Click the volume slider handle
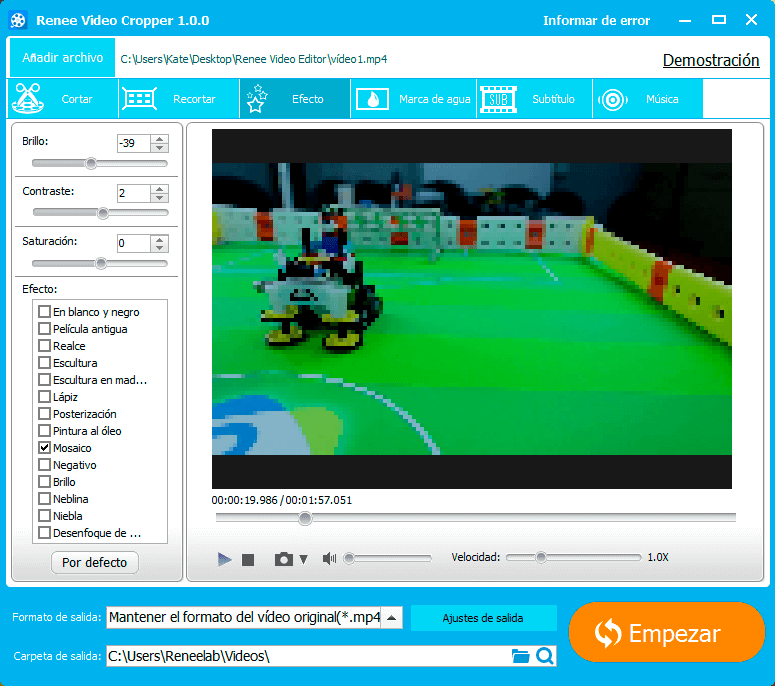This screenshot has height=686, width=775. (349, 558)
